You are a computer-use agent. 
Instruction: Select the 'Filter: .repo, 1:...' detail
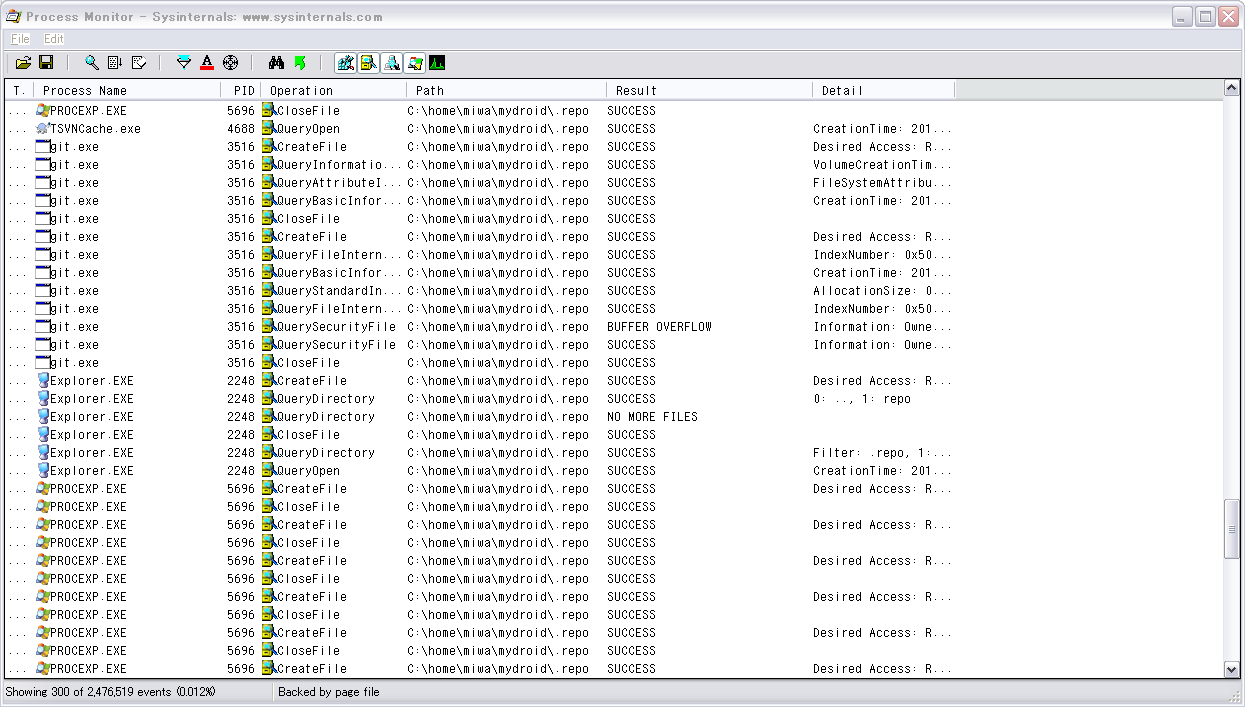click(x=882, y=453)
